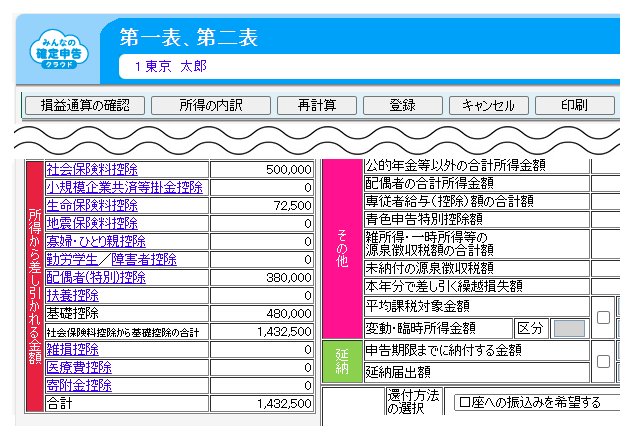Click 配偶者の合計所得金額 label
Viewport: 638px width, 432px height.
[429, 183]
